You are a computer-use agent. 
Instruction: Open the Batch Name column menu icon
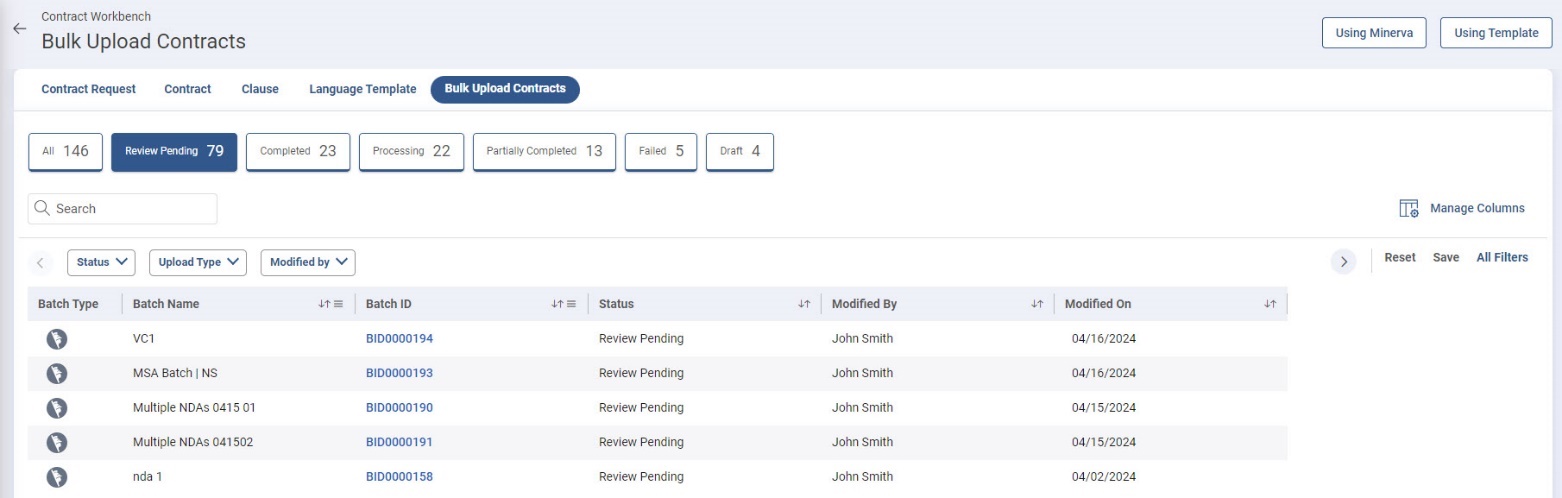338,304
